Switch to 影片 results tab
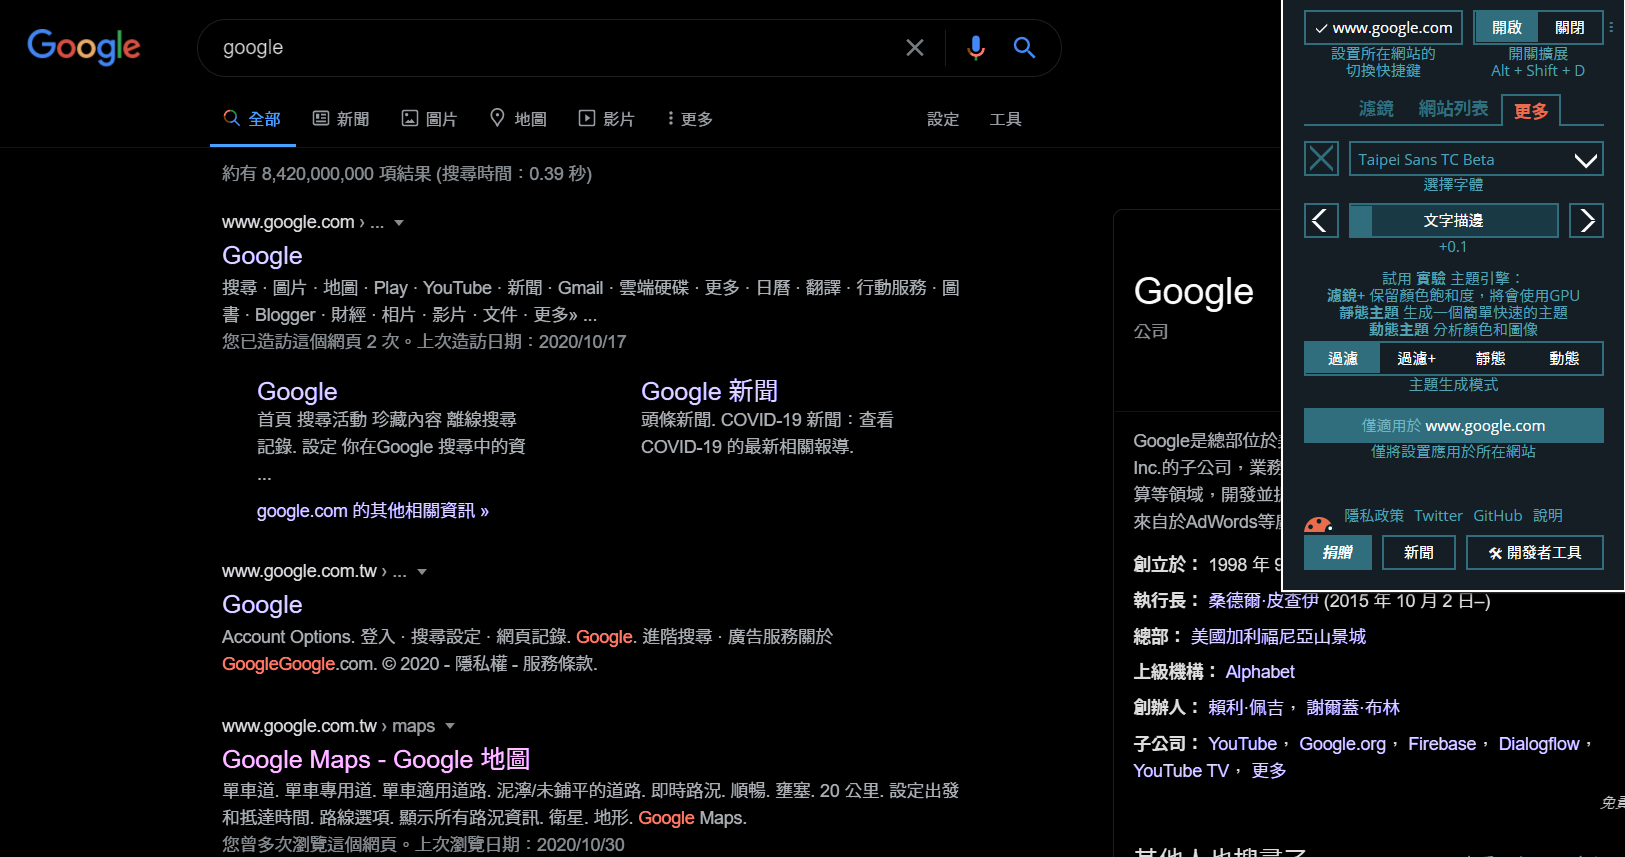This screenshot has height=857, width=1625. tap(607, 119)
